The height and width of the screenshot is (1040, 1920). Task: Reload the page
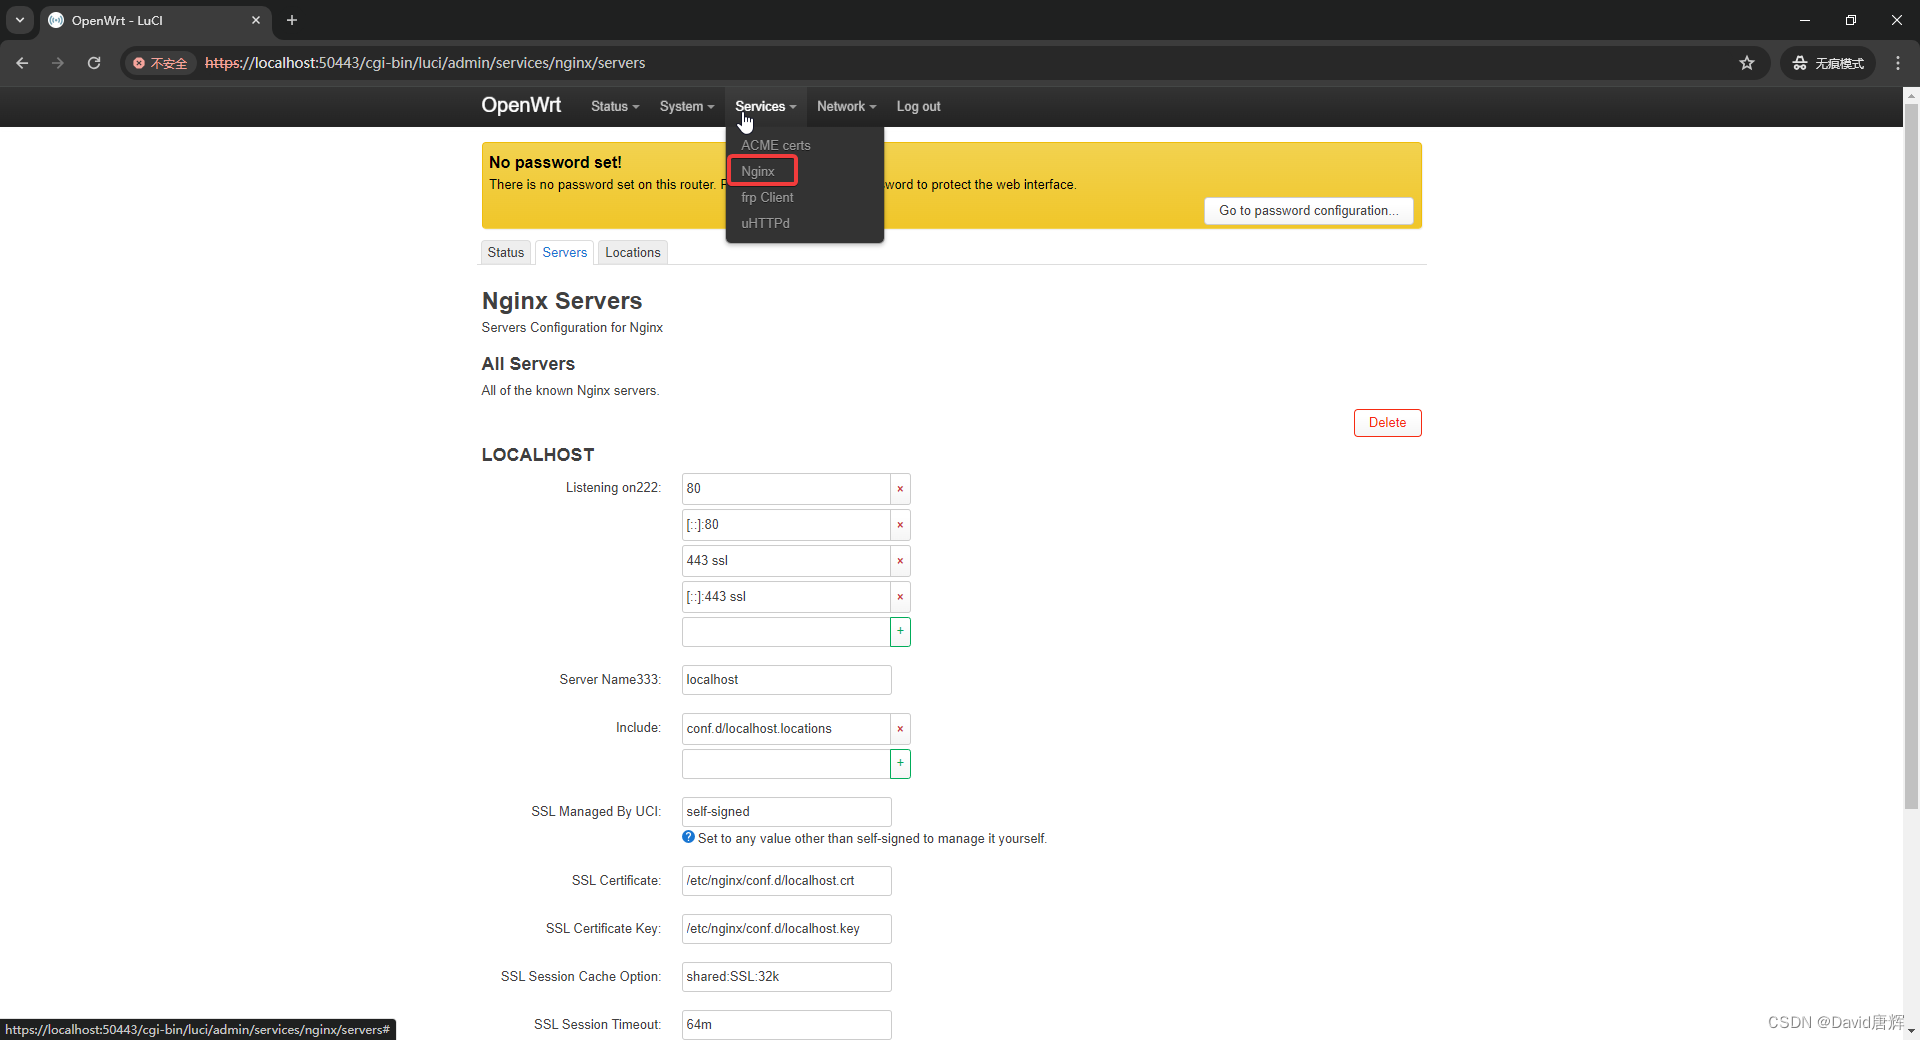[x=94, y=63]
